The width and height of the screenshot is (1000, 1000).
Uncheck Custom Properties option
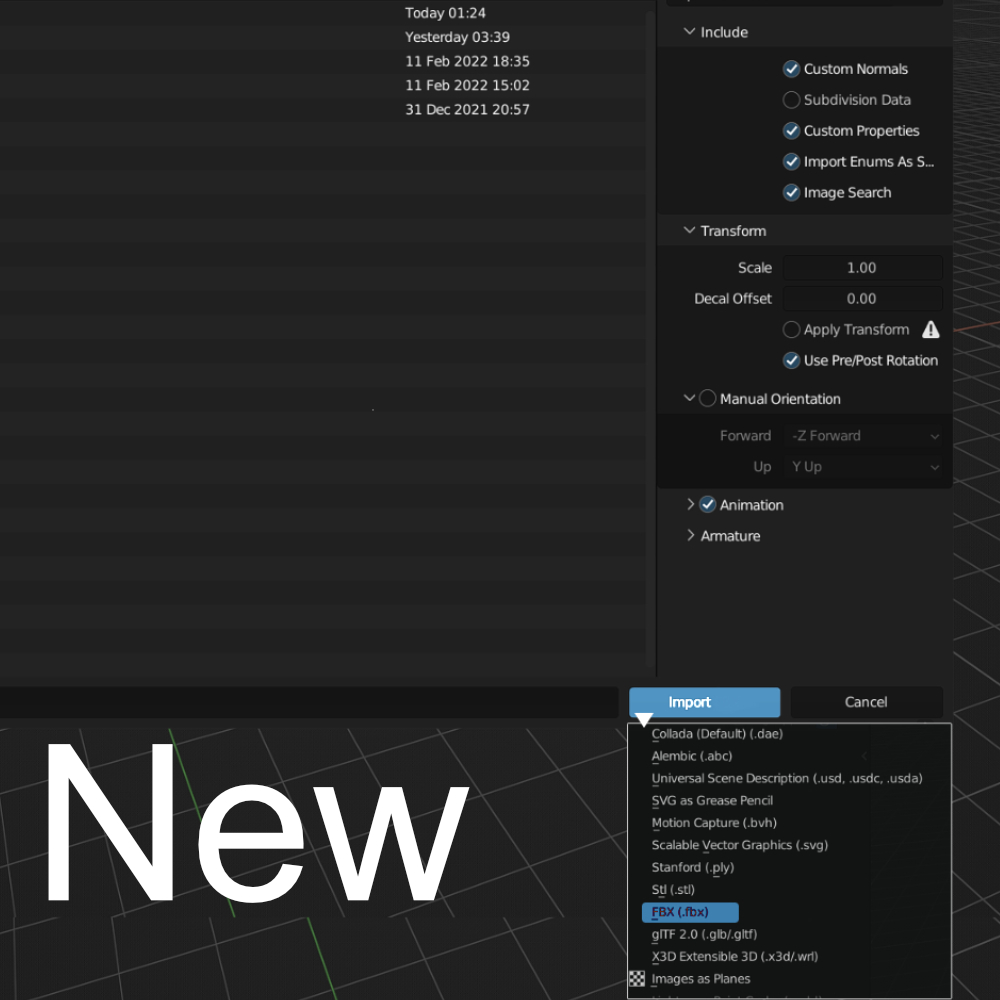(791, 131)
